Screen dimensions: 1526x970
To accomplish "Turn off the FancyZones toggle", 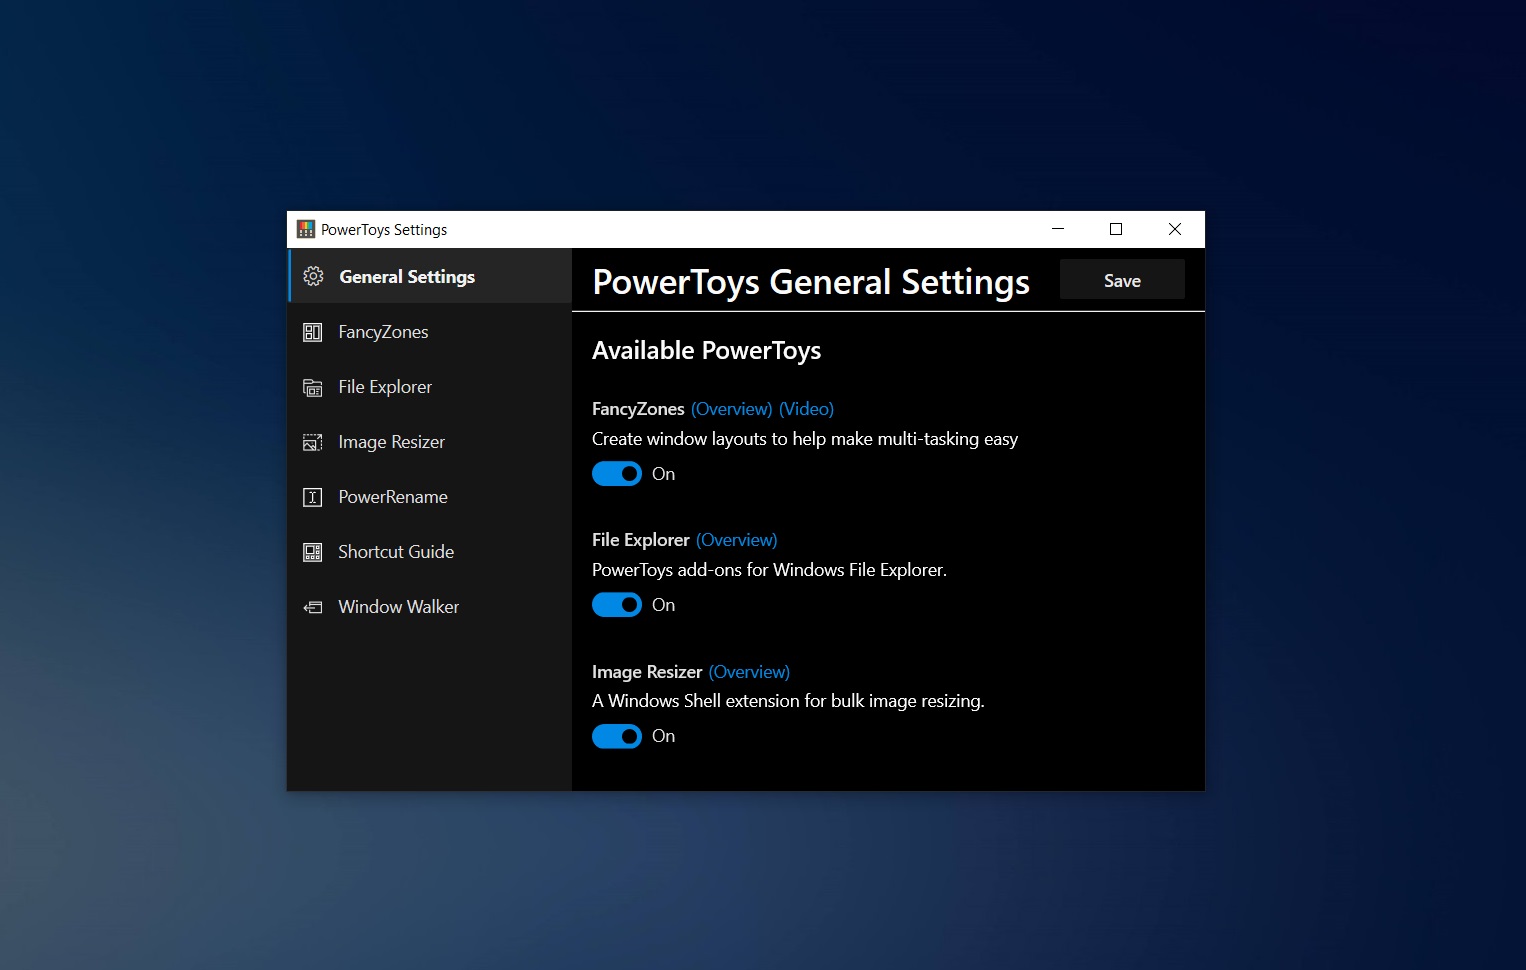I will click(617, 473).
